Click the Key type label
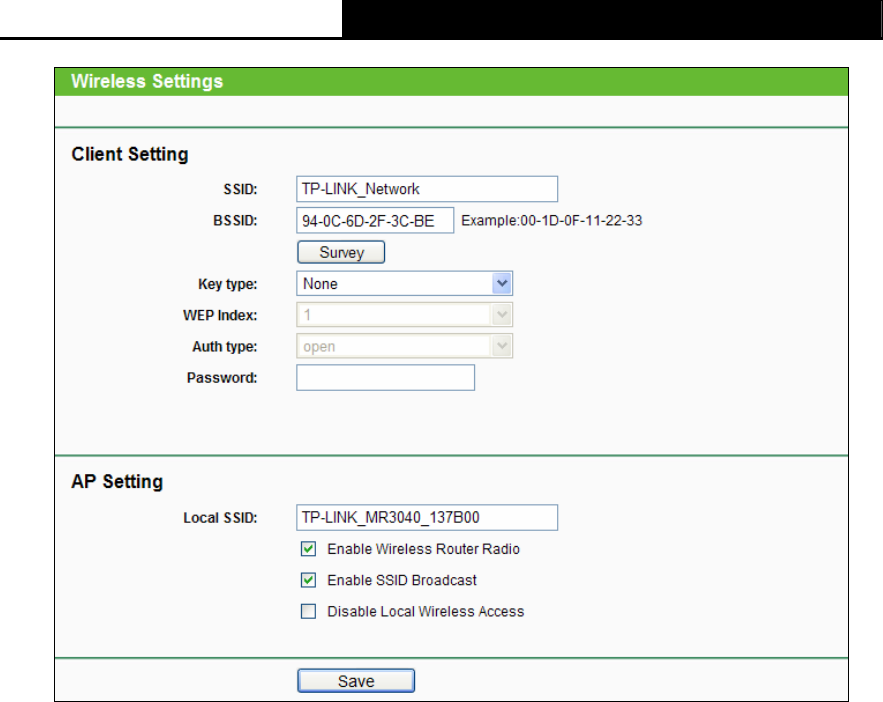Screen dimensions: 883x702 pos(228,284)
